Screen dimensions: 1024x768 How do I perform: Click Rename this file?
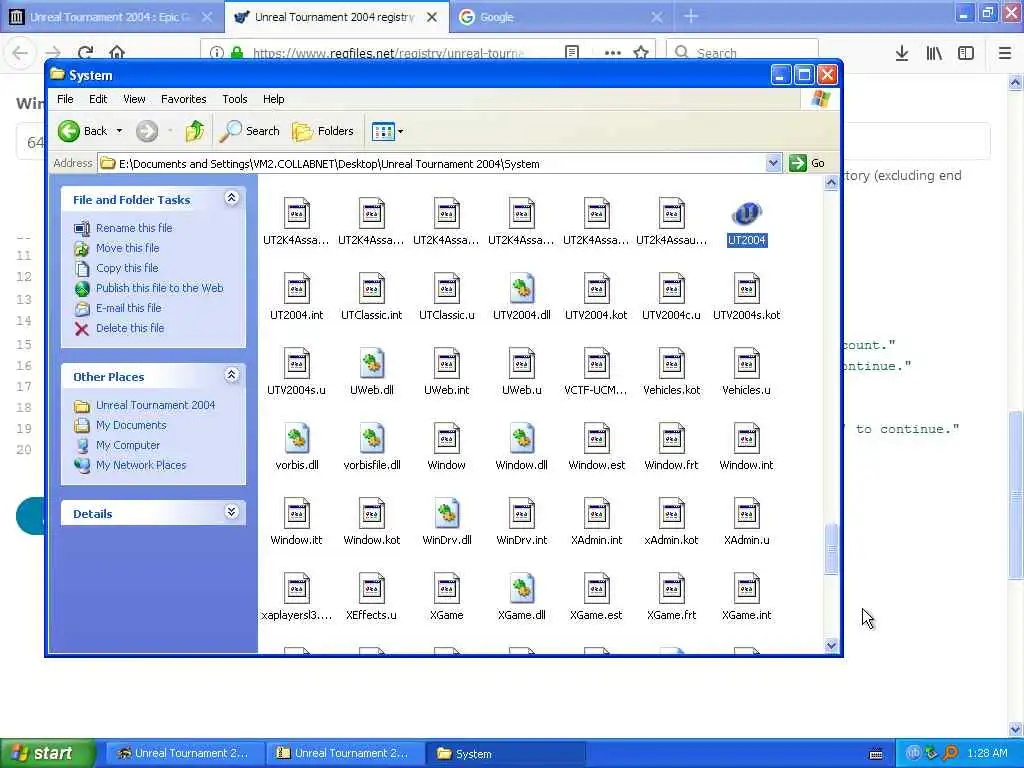point(134,228)
